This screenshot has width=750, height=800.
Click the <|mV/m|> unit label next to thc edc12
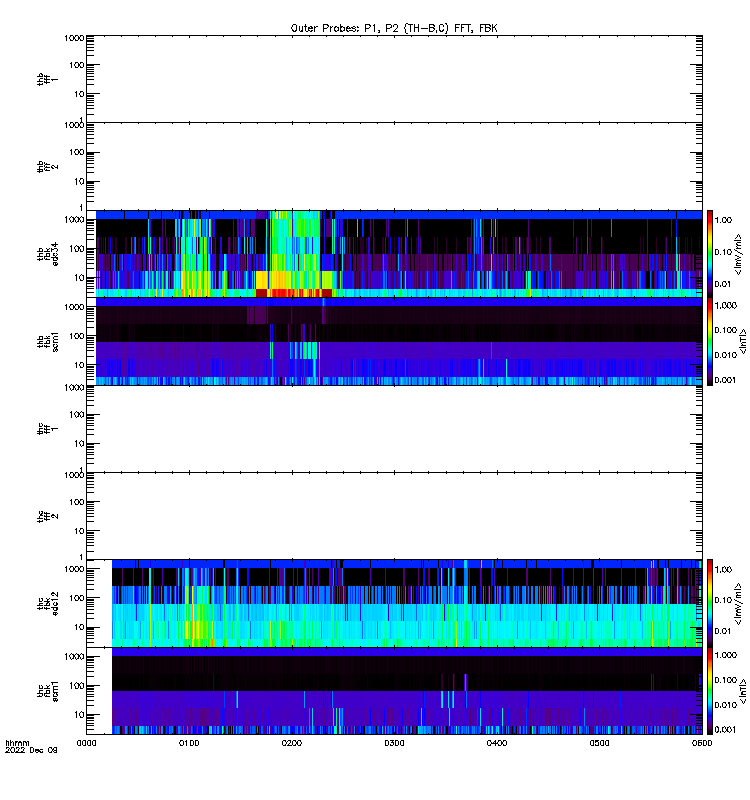[x=738, y=604]
